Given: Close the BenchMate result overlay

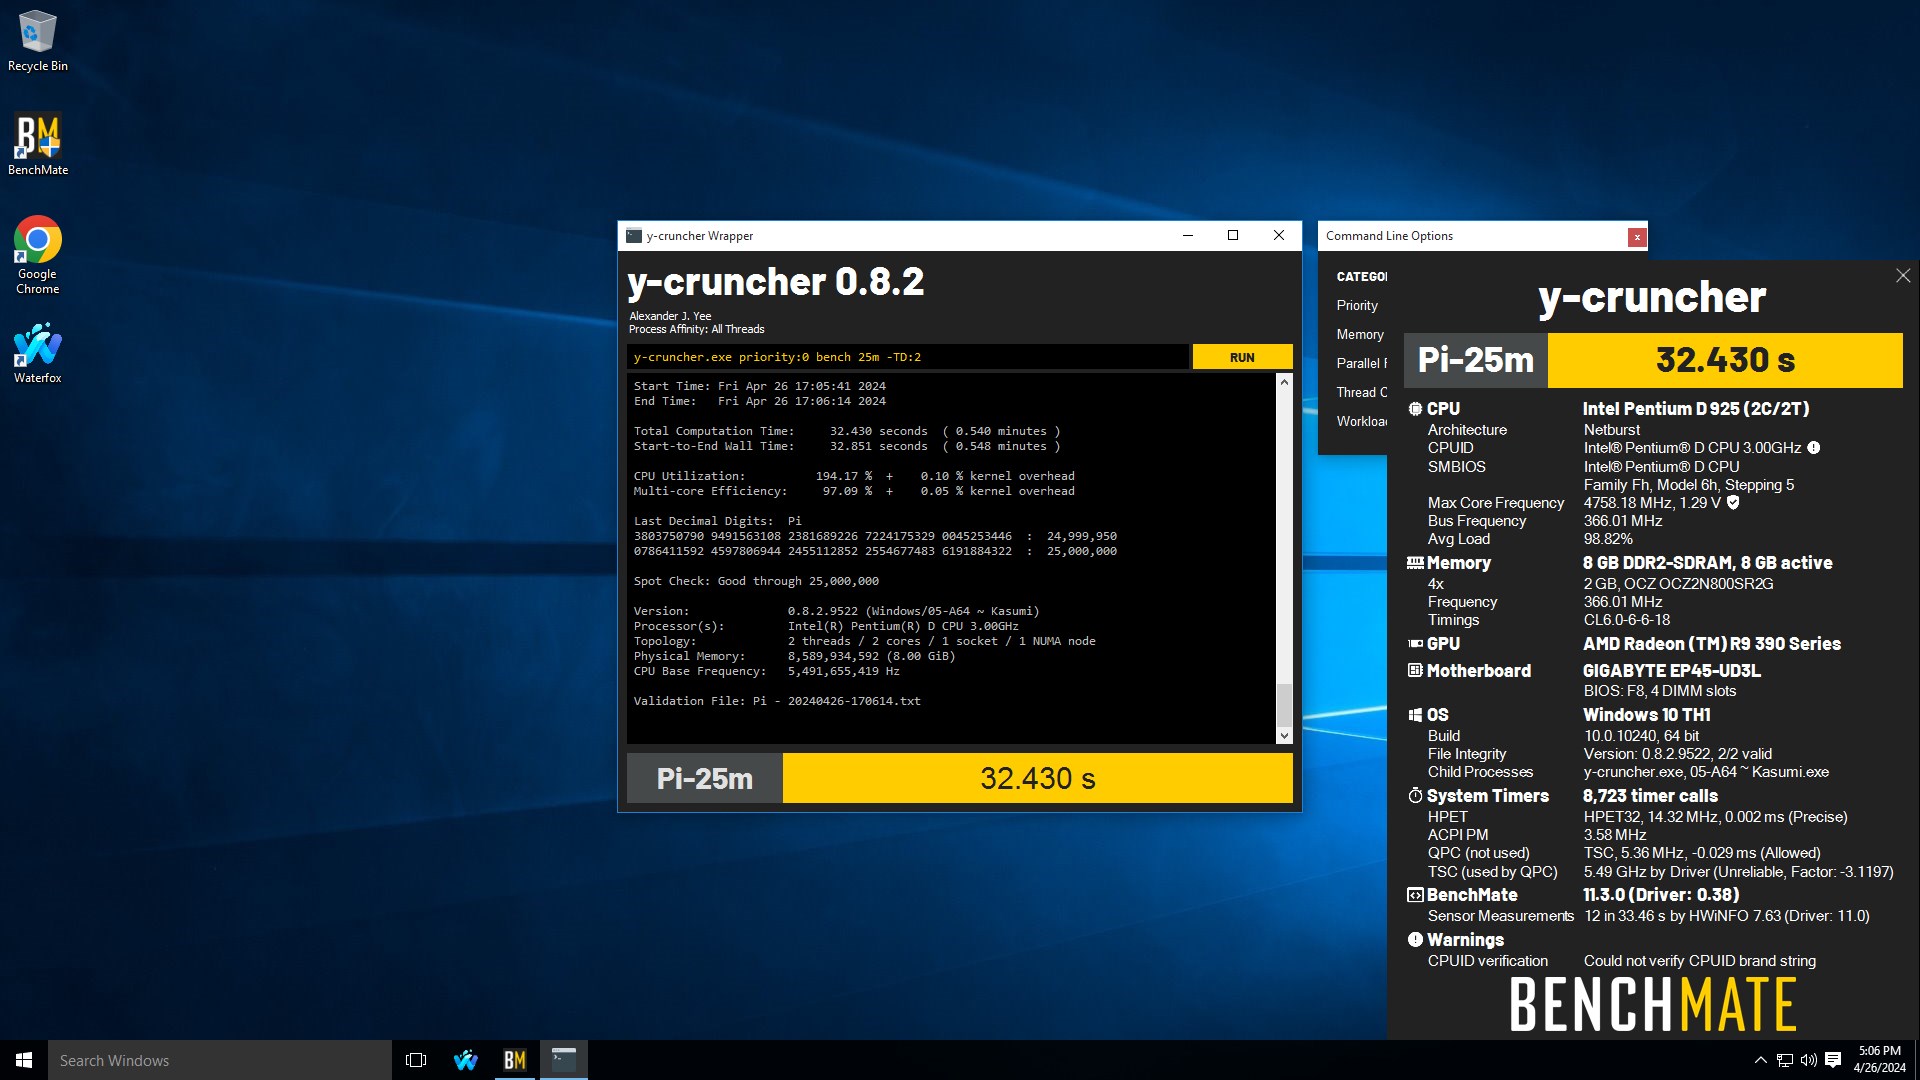Looking at the screenshot, I should tap(1903, 275).
